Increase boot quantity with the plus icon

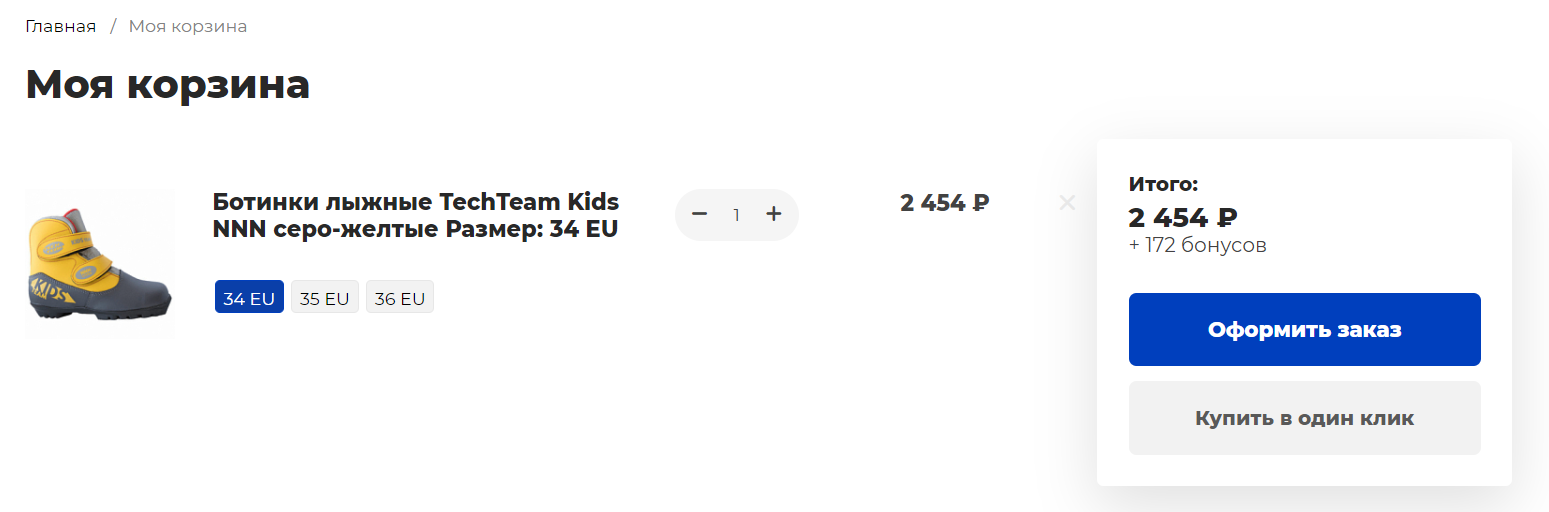pyautogui.click(x=773, y=214)
